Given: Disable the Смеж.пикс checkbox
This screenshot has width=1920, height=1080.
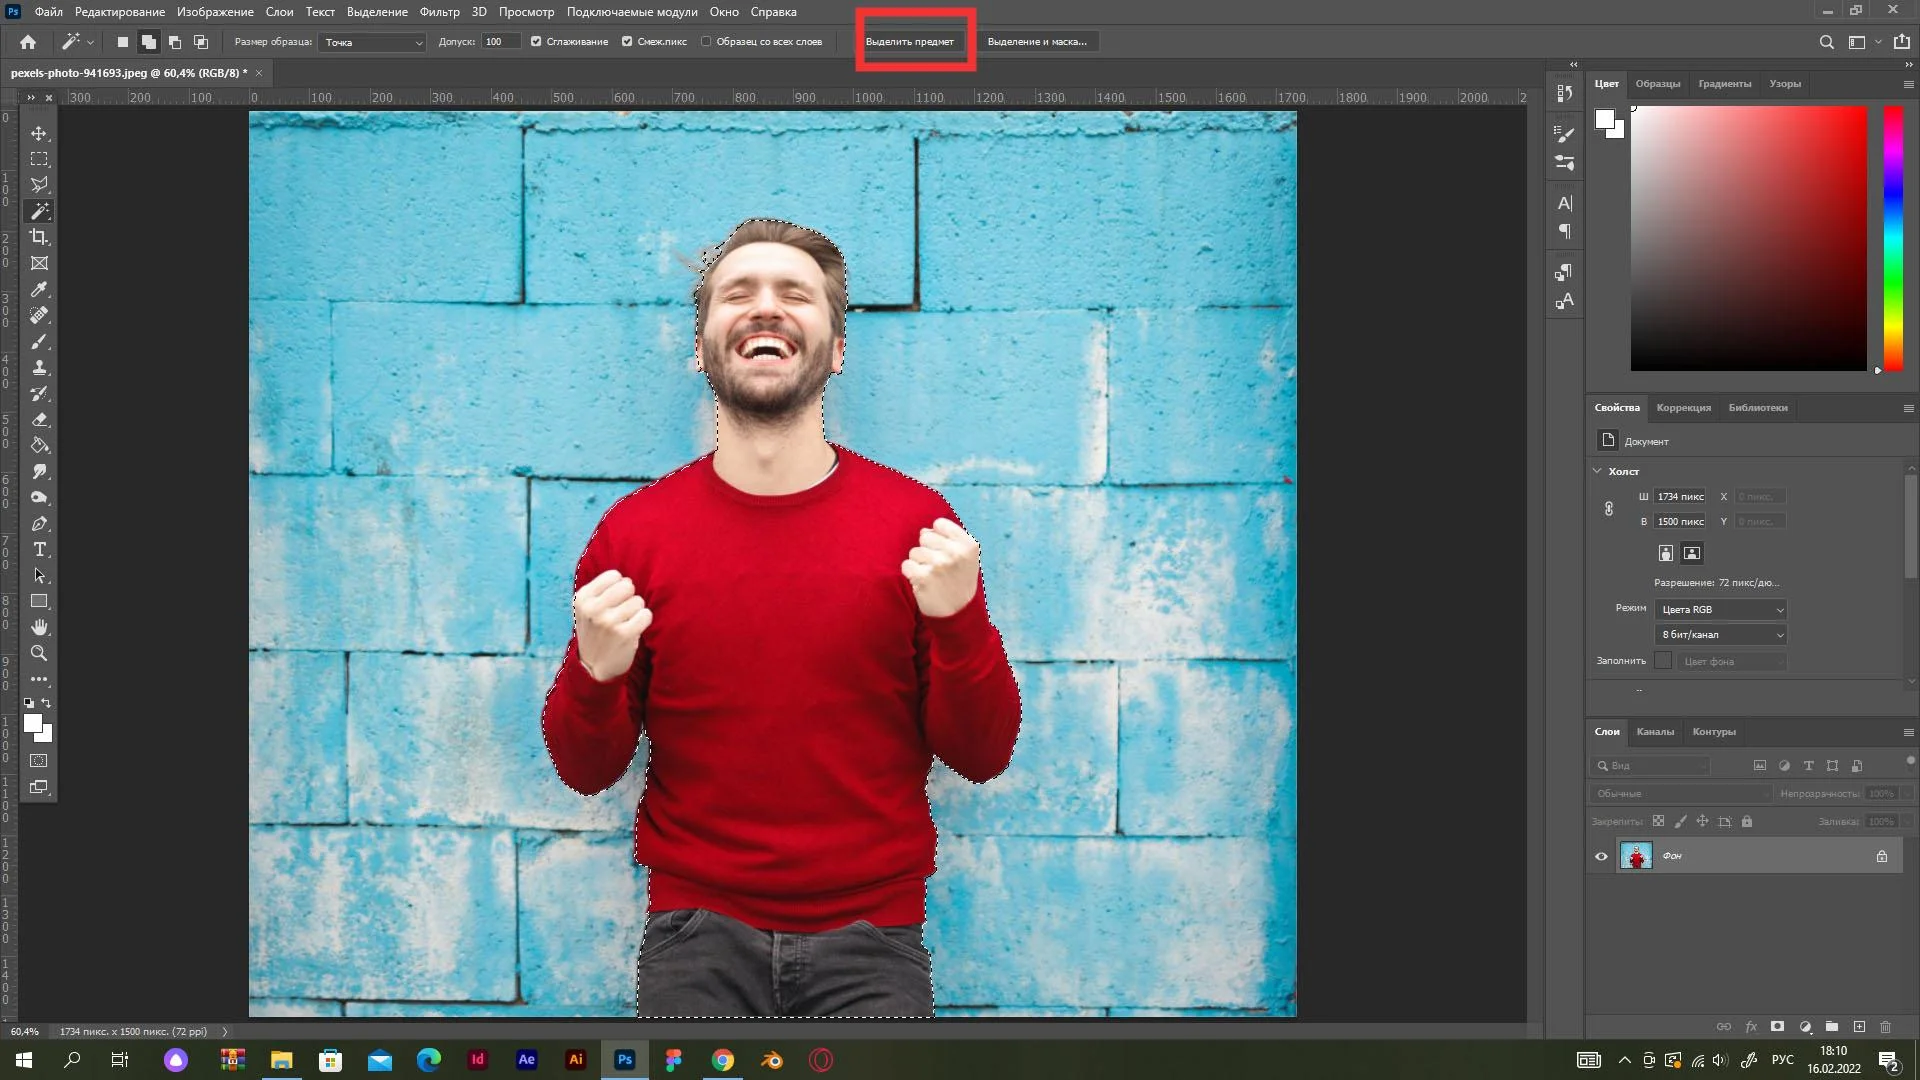Looking at the screenshot, I should 627,42.
